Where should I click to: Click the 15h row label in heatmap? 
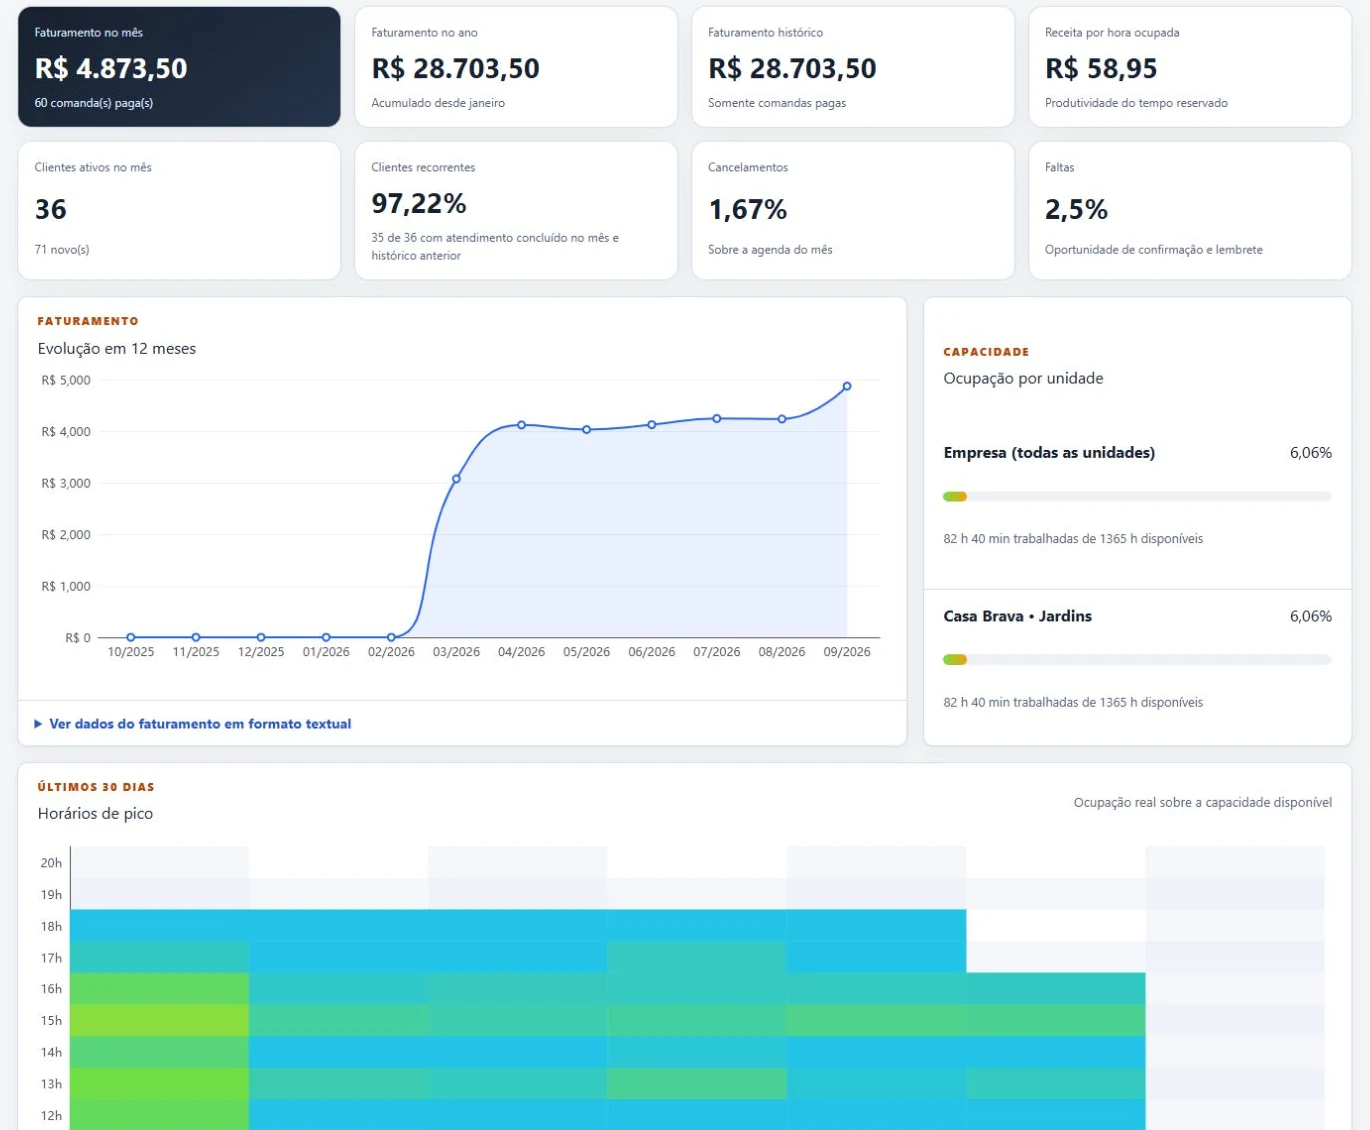(51, 1021)
